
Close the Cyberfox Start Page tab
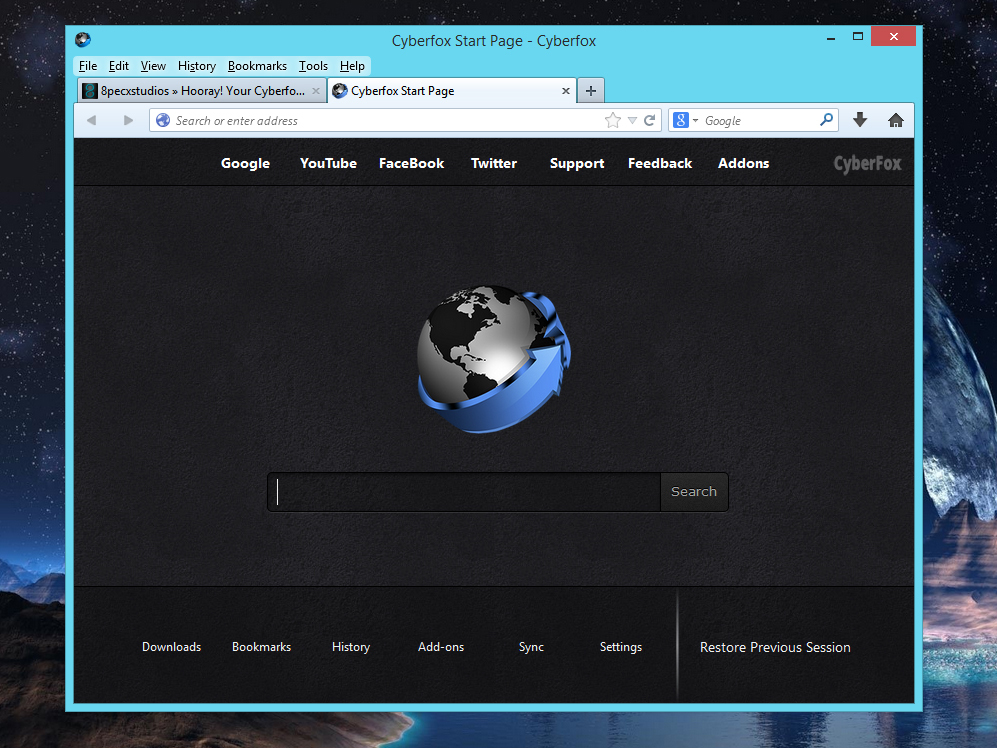click(566, 91)
